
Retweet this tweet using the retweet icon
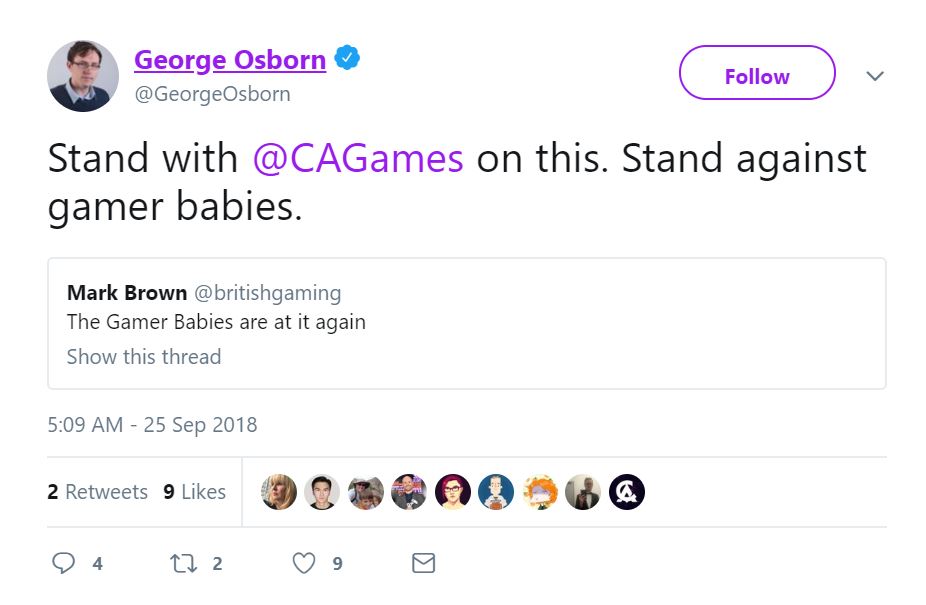[184, 564]
